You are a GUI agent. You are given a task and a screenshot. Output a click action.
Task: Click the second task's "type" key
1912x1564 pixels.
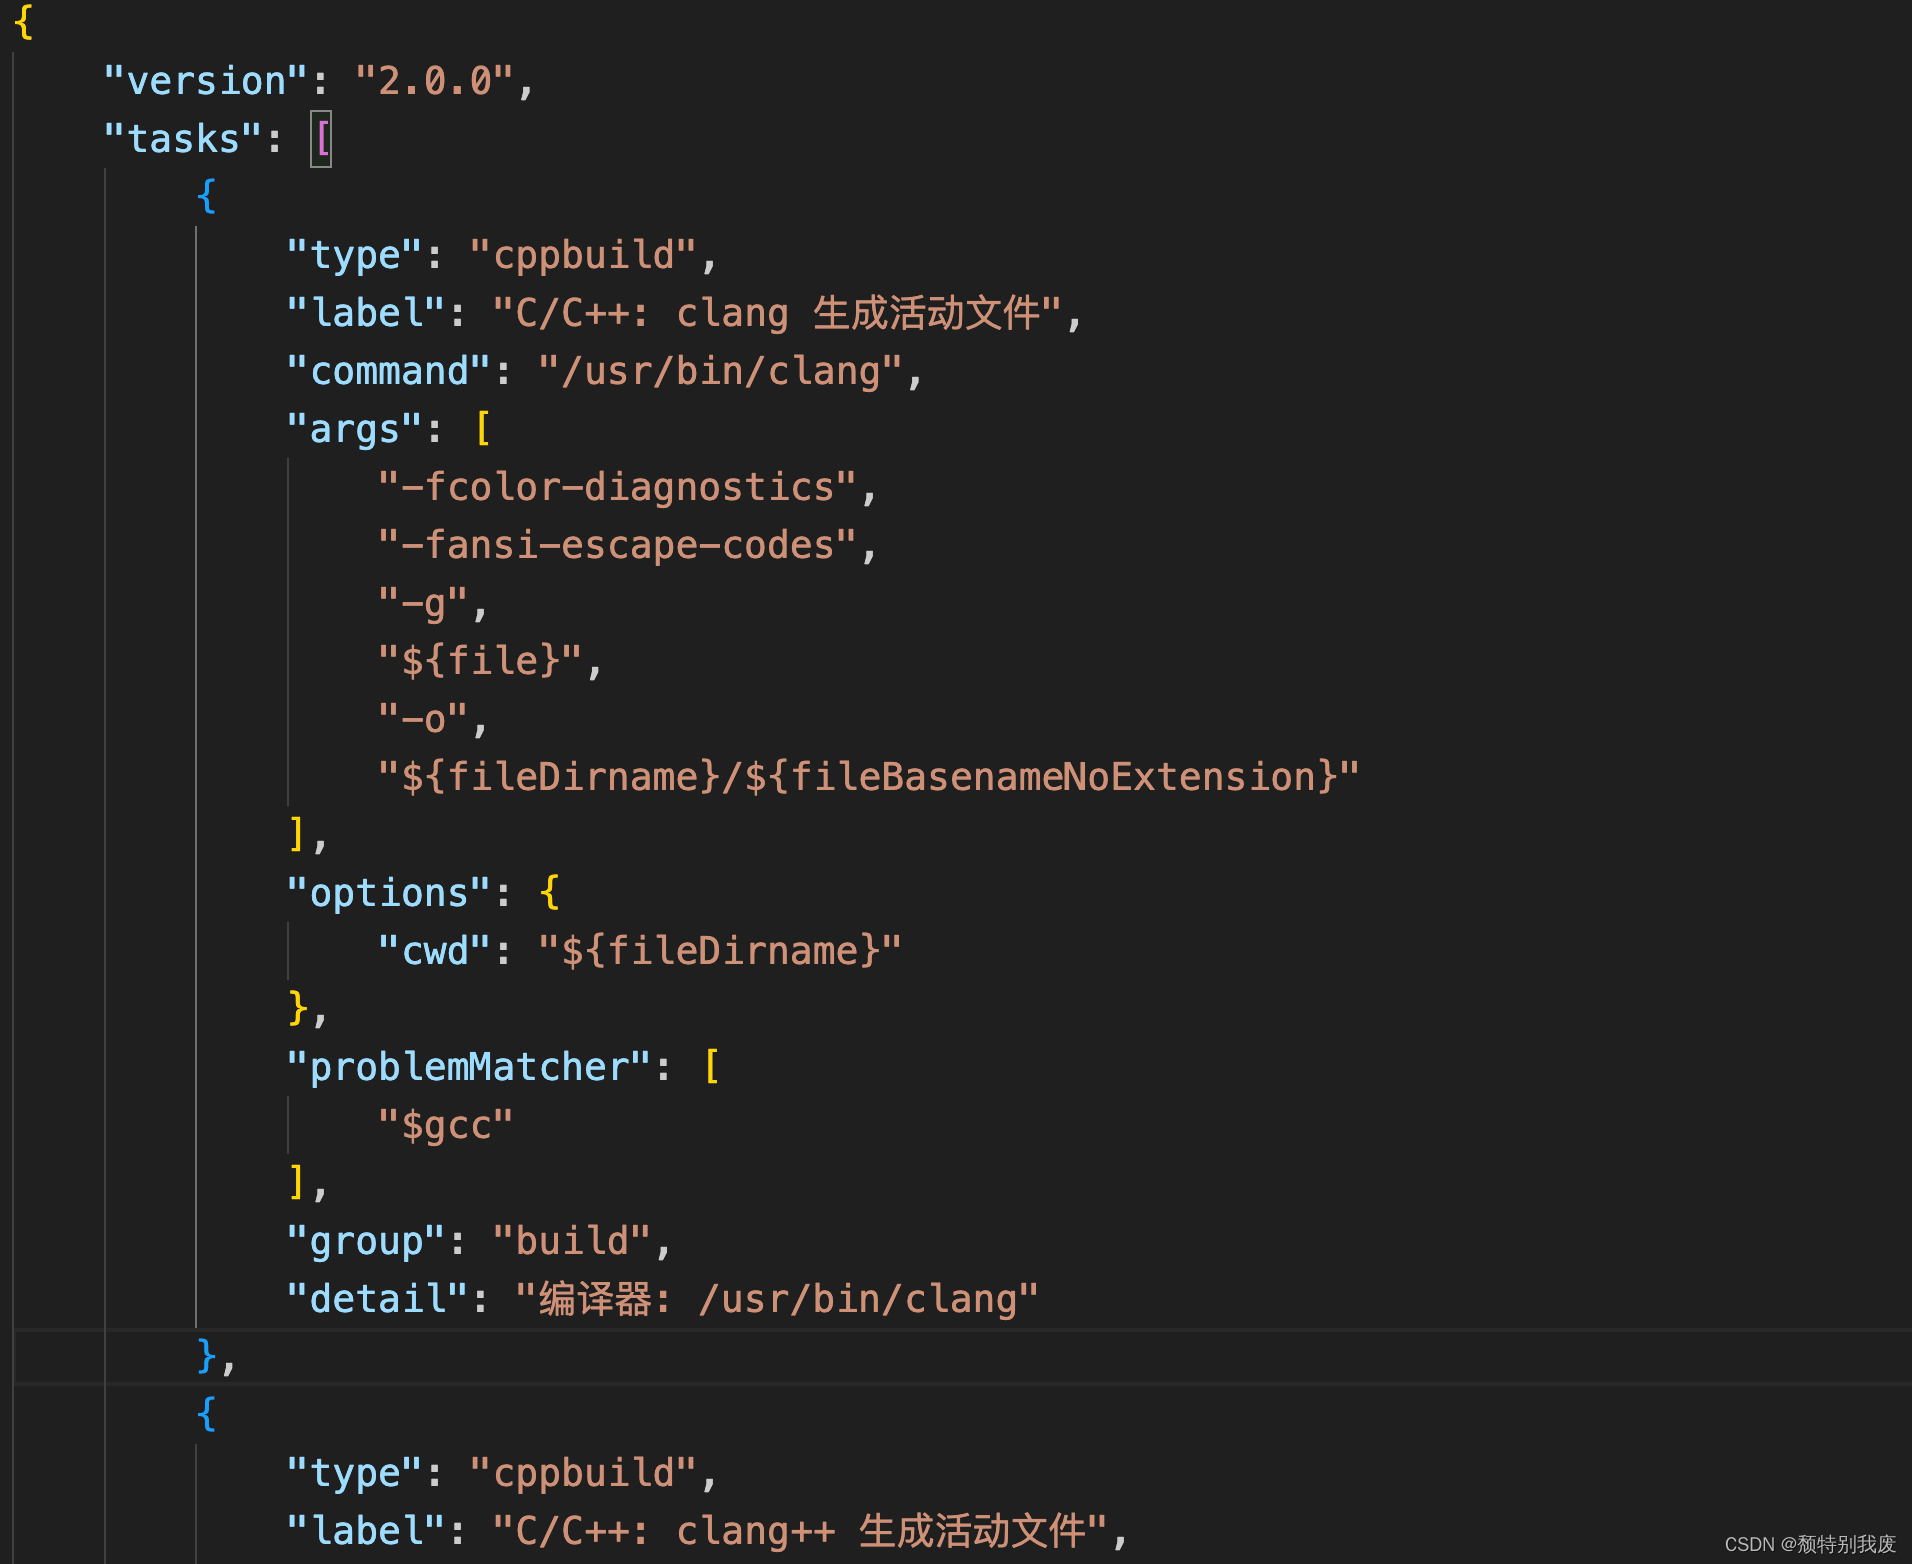(x=354, y=1473)
